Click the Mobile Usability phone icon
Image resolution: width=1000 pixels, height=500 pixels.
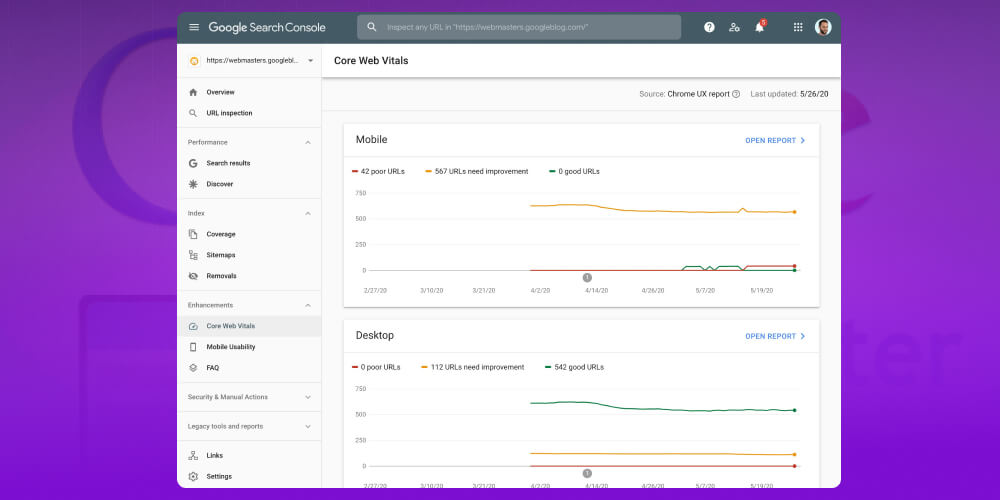tap(193, 347)
